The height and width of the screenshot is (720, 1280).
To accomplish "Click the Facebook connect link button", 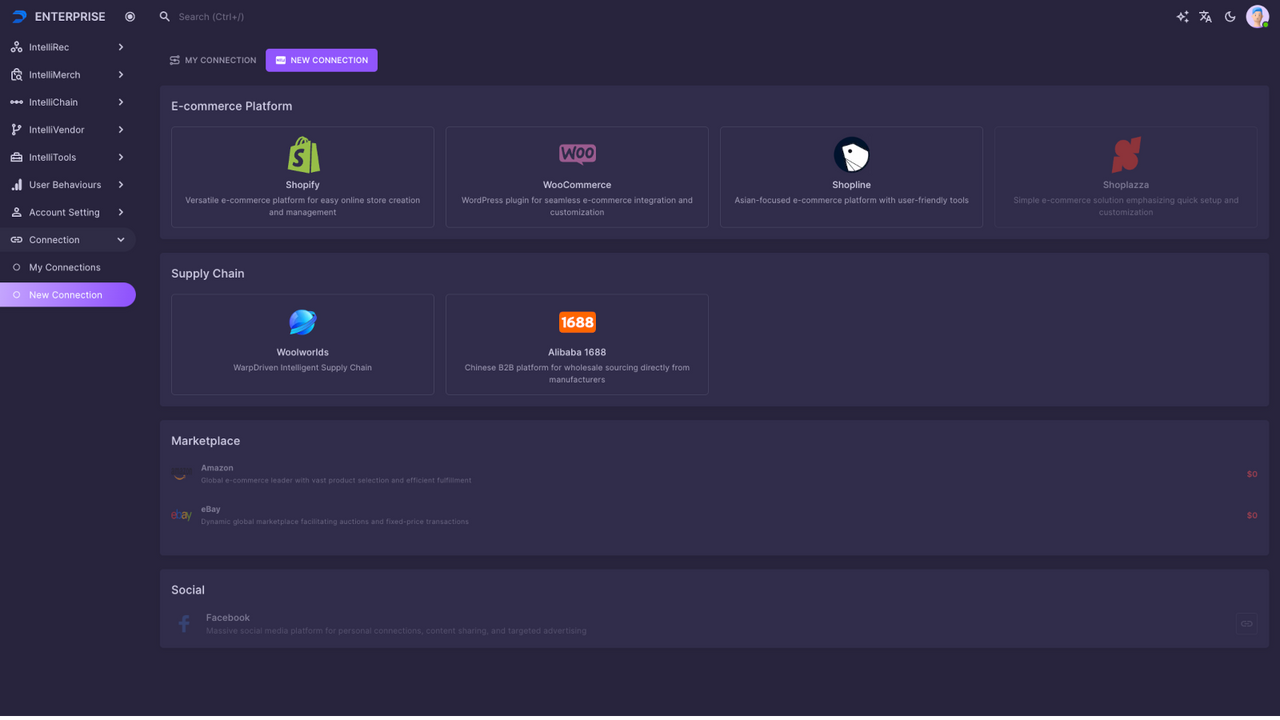I will (1247, 624).
